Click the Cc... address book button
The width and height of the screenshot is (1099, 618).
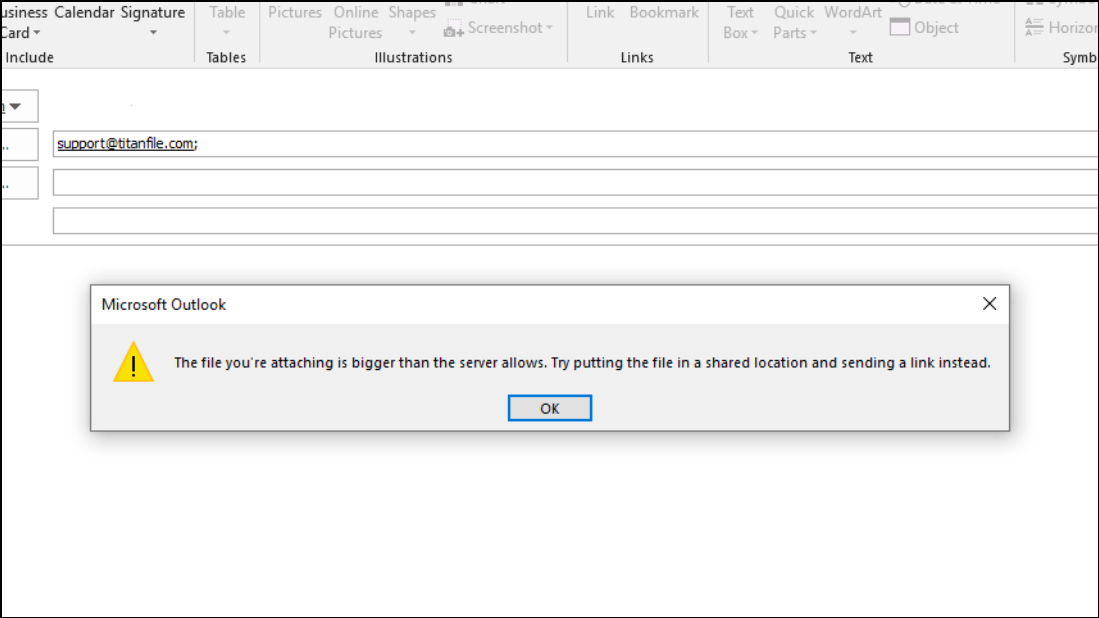(x=19, y=183)
